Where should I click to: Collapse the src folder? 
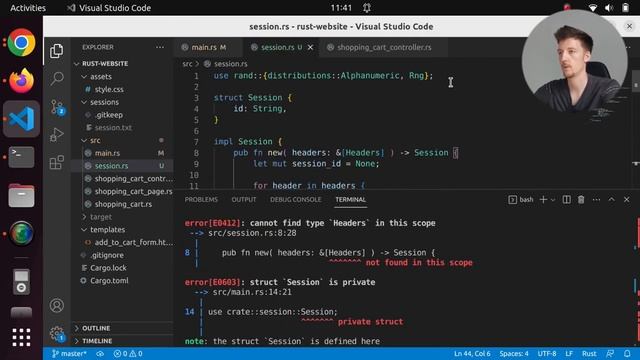(x=122, y=140)
